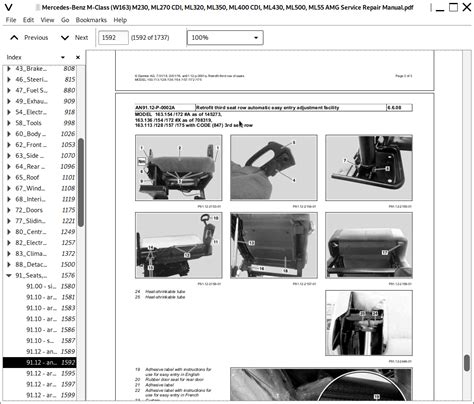Viewport: 474px width, 404px height.
Task: Expand the 58_Tools section
Action: 9,123
